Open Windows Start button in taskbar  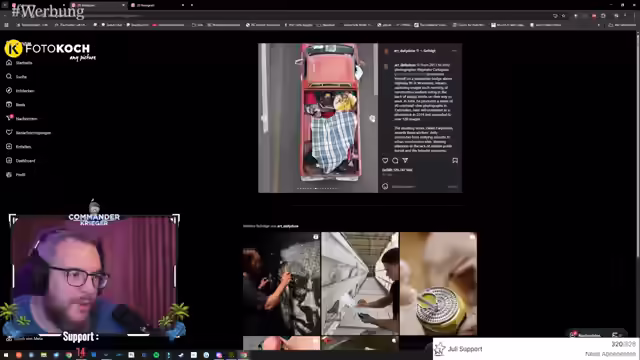pyautogui.click(x=6, y=355)
